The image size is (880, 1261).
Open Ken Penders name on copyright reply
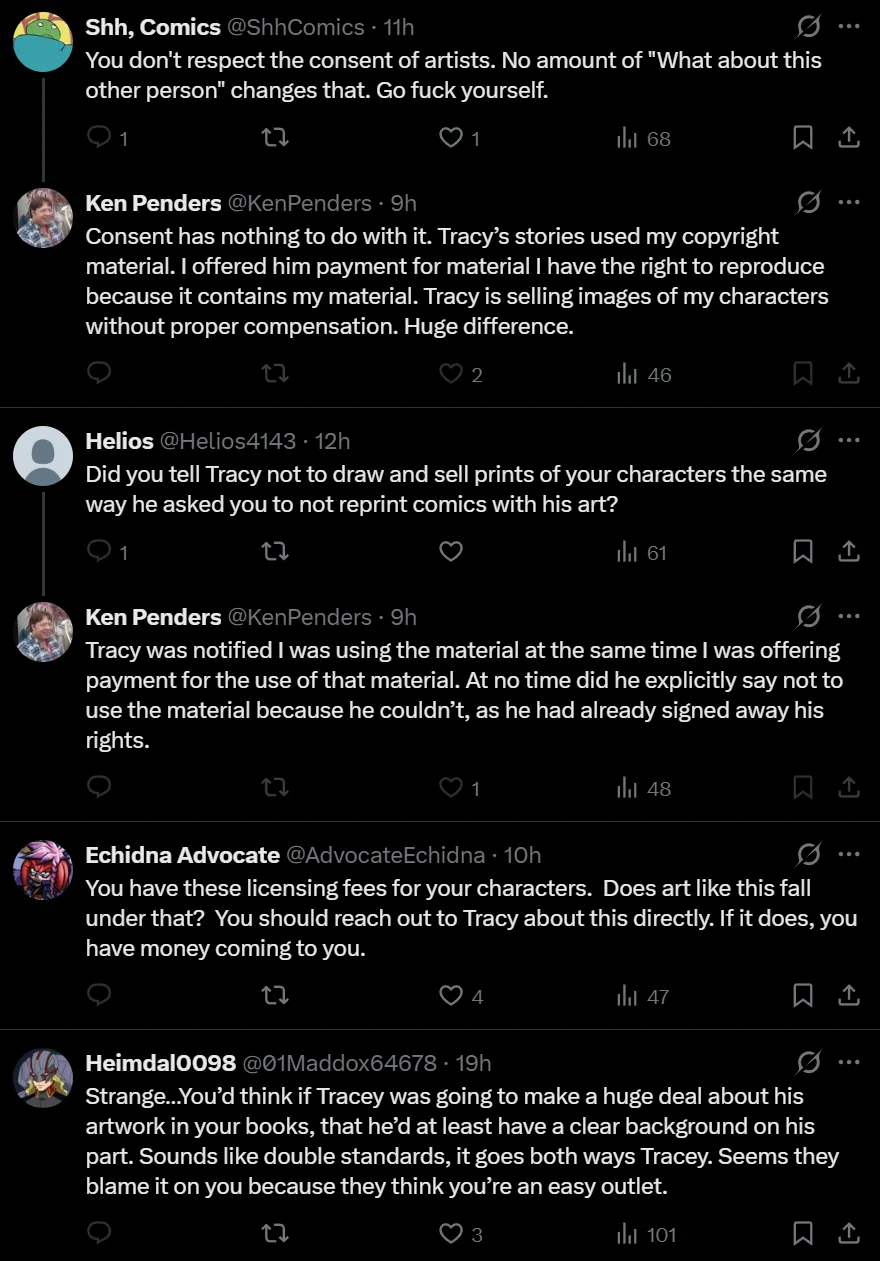pos(153,203)
